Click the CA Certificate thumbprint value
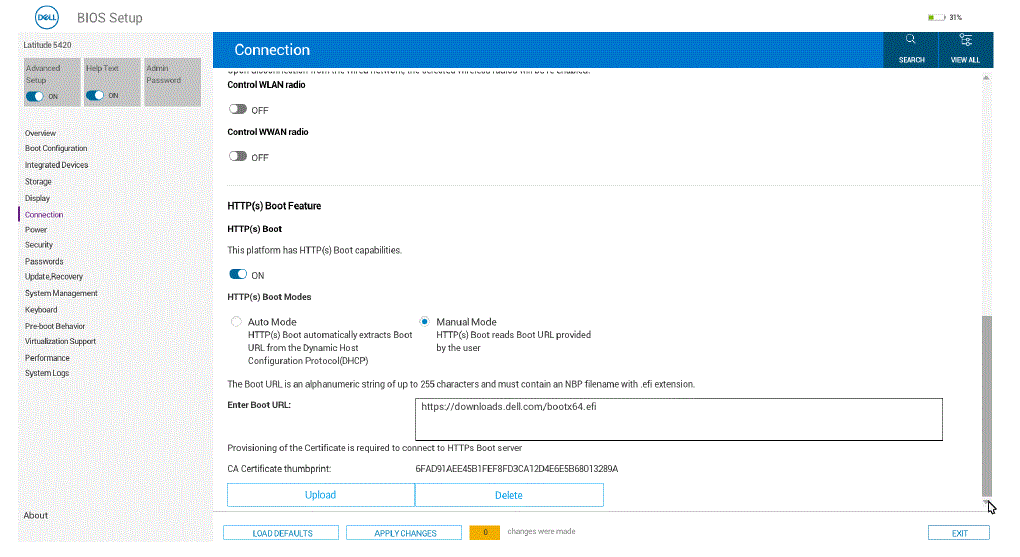The width and height of the screenshot is (1020, 557). tap(517, 469)
